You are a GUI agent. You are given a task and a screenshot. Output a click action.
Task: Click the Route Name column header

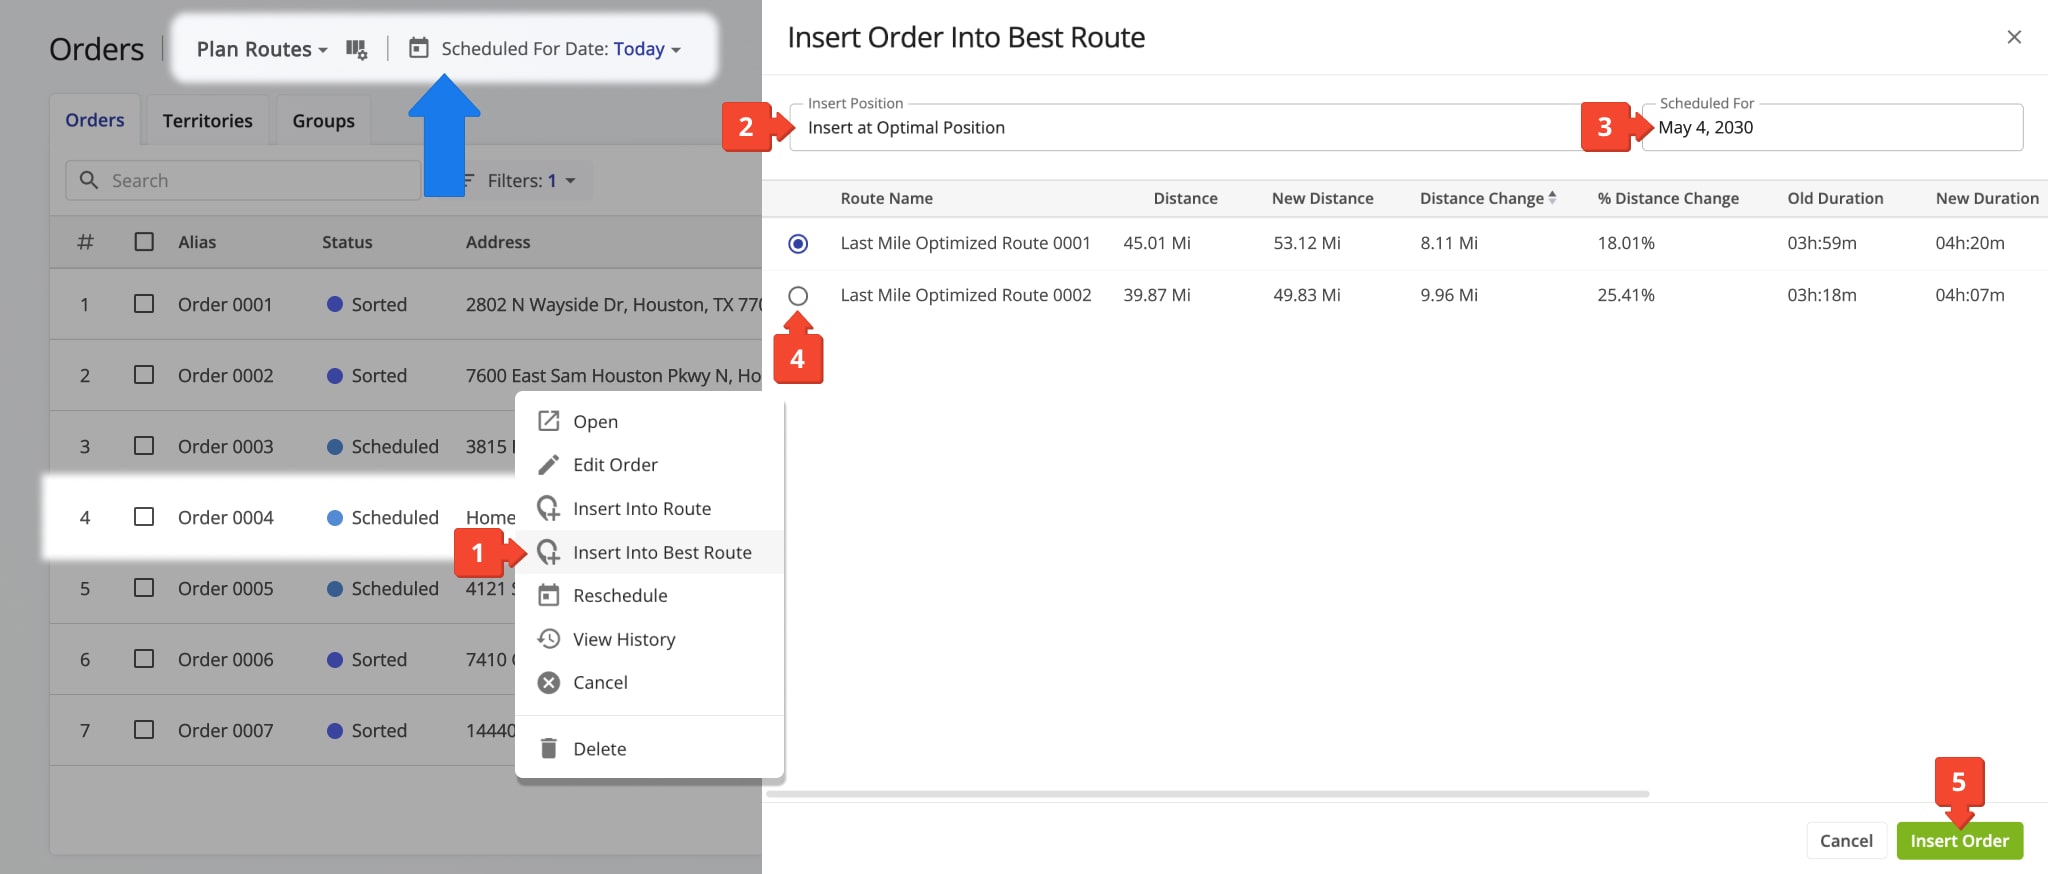tap(886, 198)
